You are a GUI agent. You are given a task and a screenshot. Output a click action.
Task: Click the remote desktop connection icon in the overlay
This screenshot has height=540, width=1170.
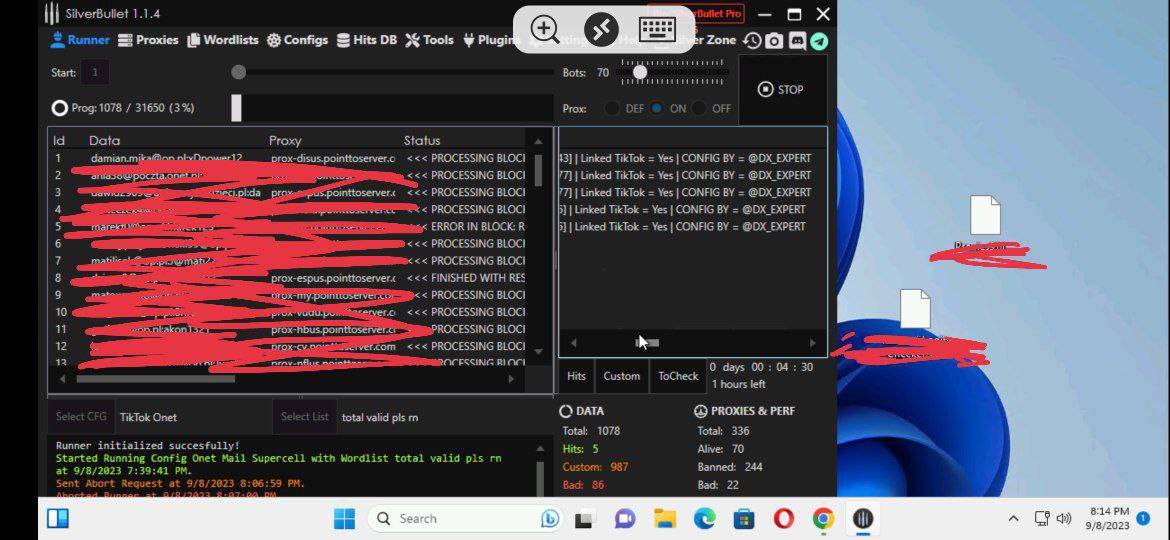[x=601, y=29]
